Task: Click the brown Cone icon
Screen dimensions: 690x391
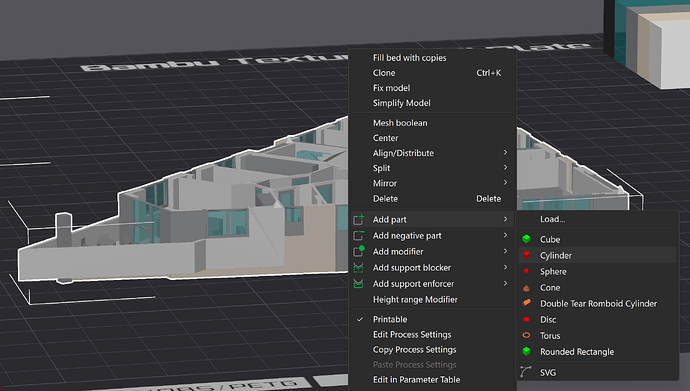Action: coord(526,288)
